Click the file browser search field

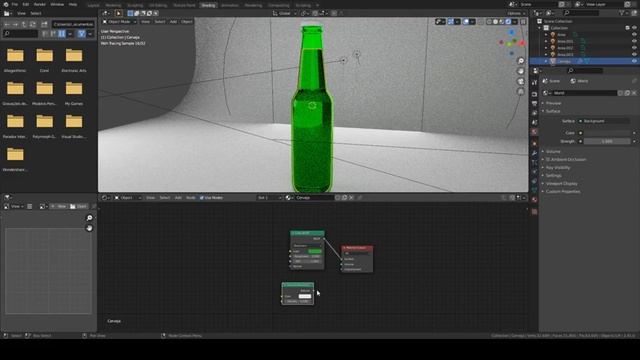tap(20, 33)
